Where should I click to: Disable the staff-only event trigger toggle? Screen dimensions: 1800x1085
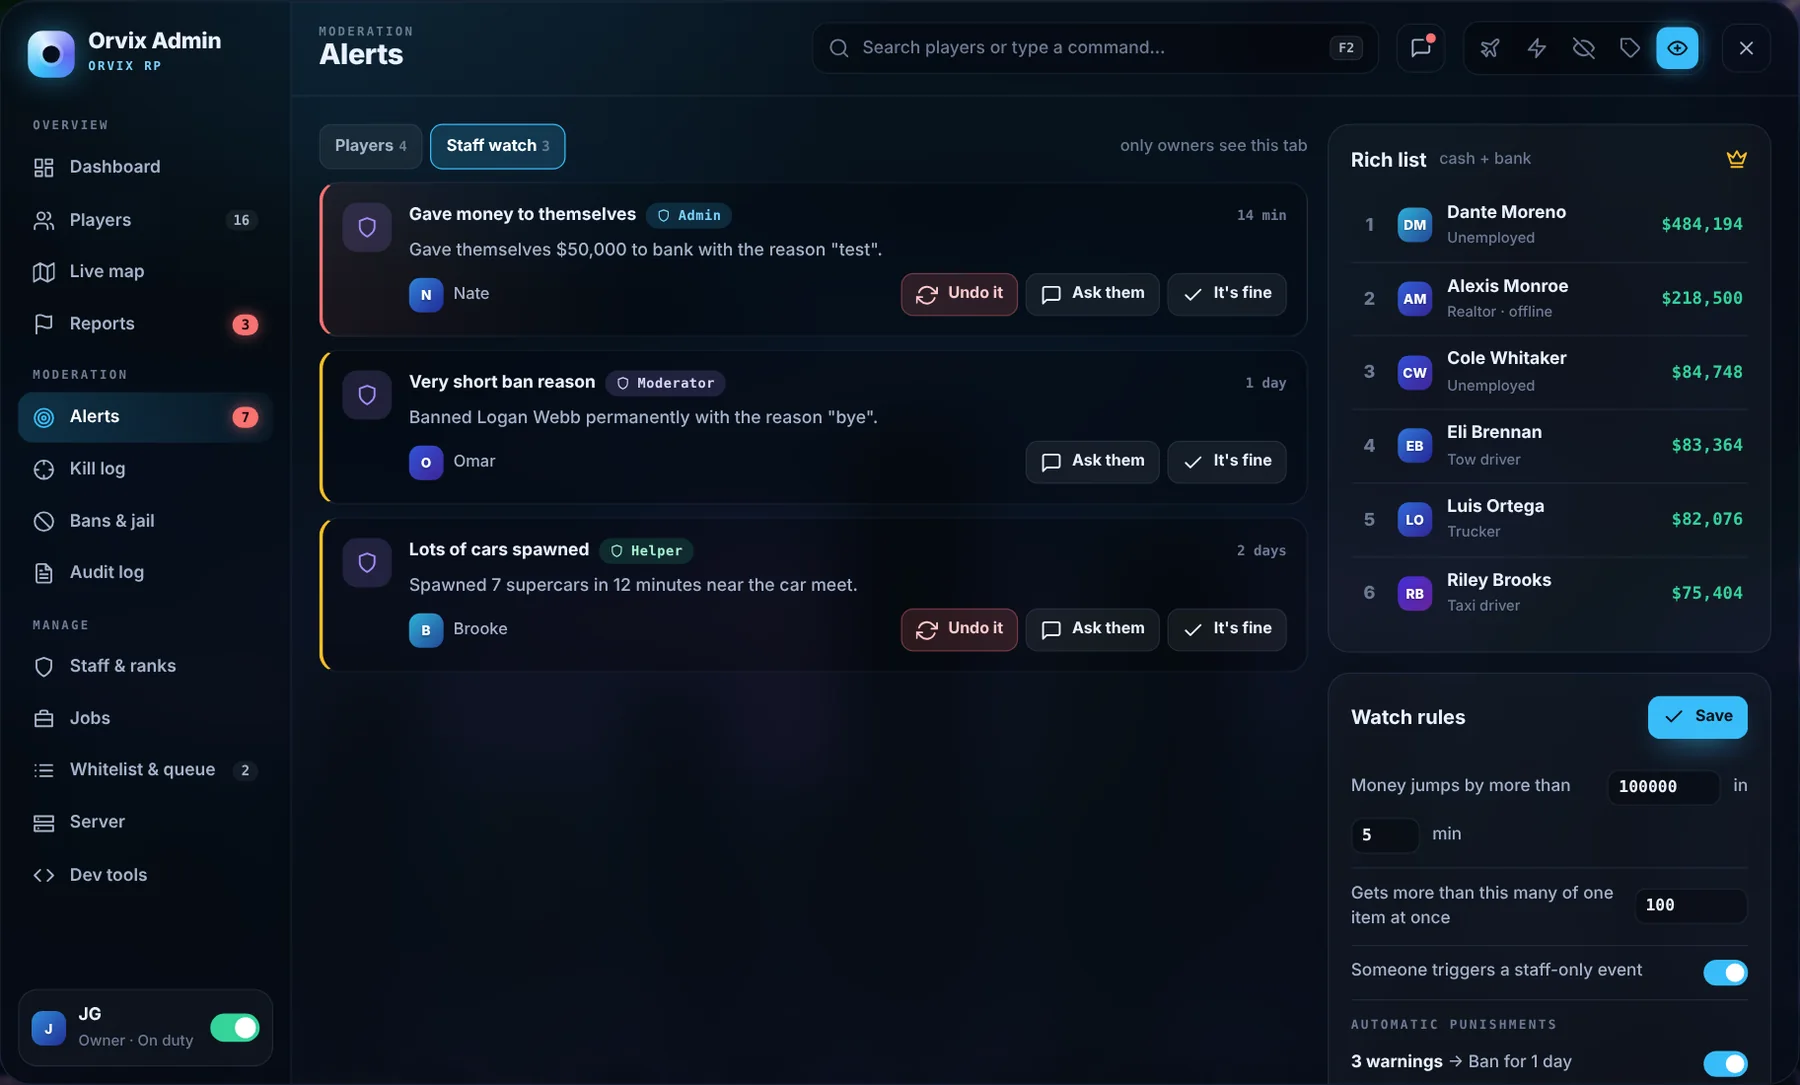pyautogui.click(x=1725, y=972)
